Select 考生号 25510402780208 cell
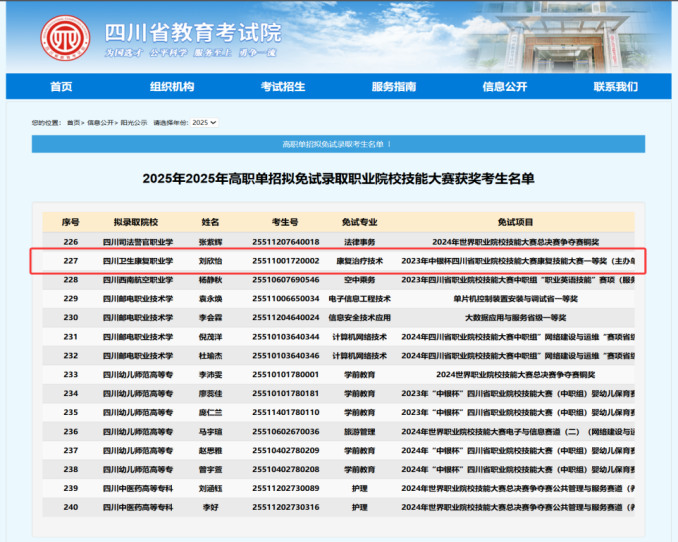This screenshot has width=678, height=542. 285,469
